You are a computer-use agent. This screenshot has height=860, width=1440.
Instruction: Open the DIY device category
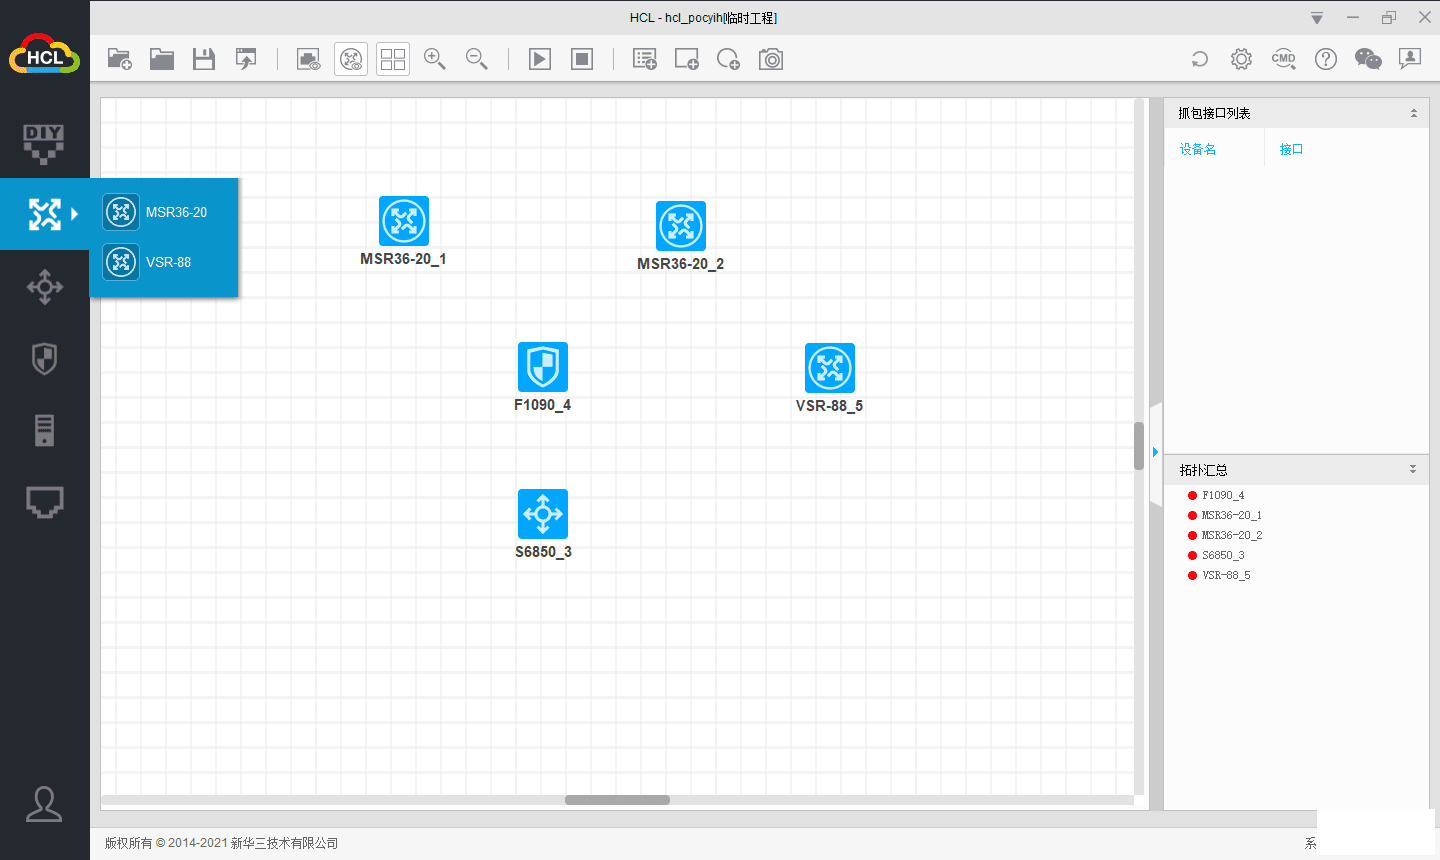tap(44, 144)
